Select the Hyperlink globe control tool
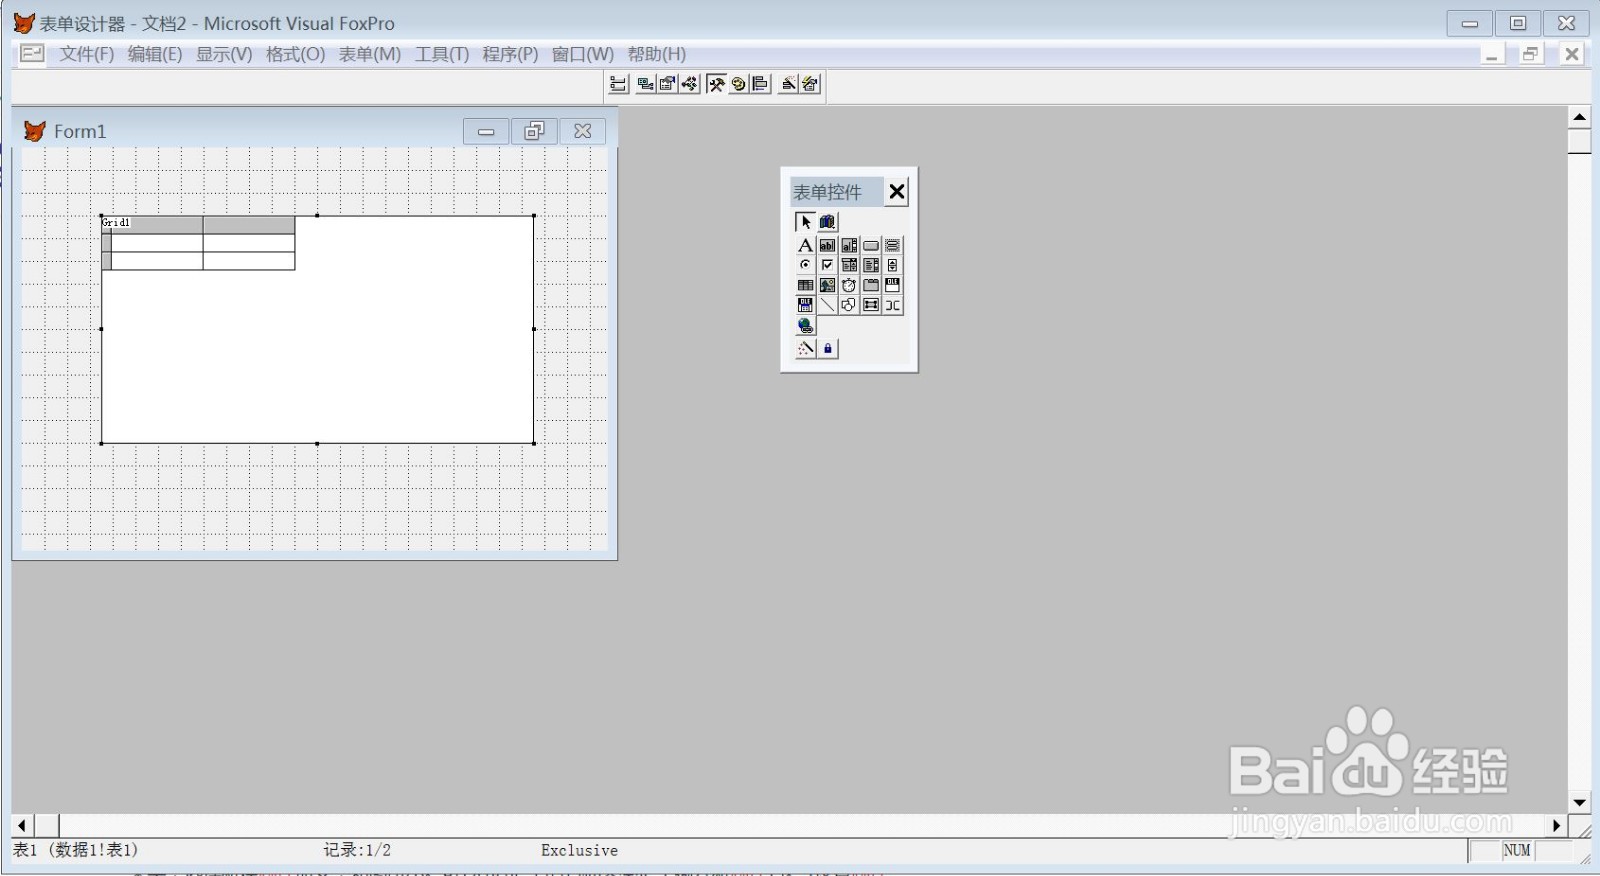The image size is (1600, 876). (x=805, y=326)
